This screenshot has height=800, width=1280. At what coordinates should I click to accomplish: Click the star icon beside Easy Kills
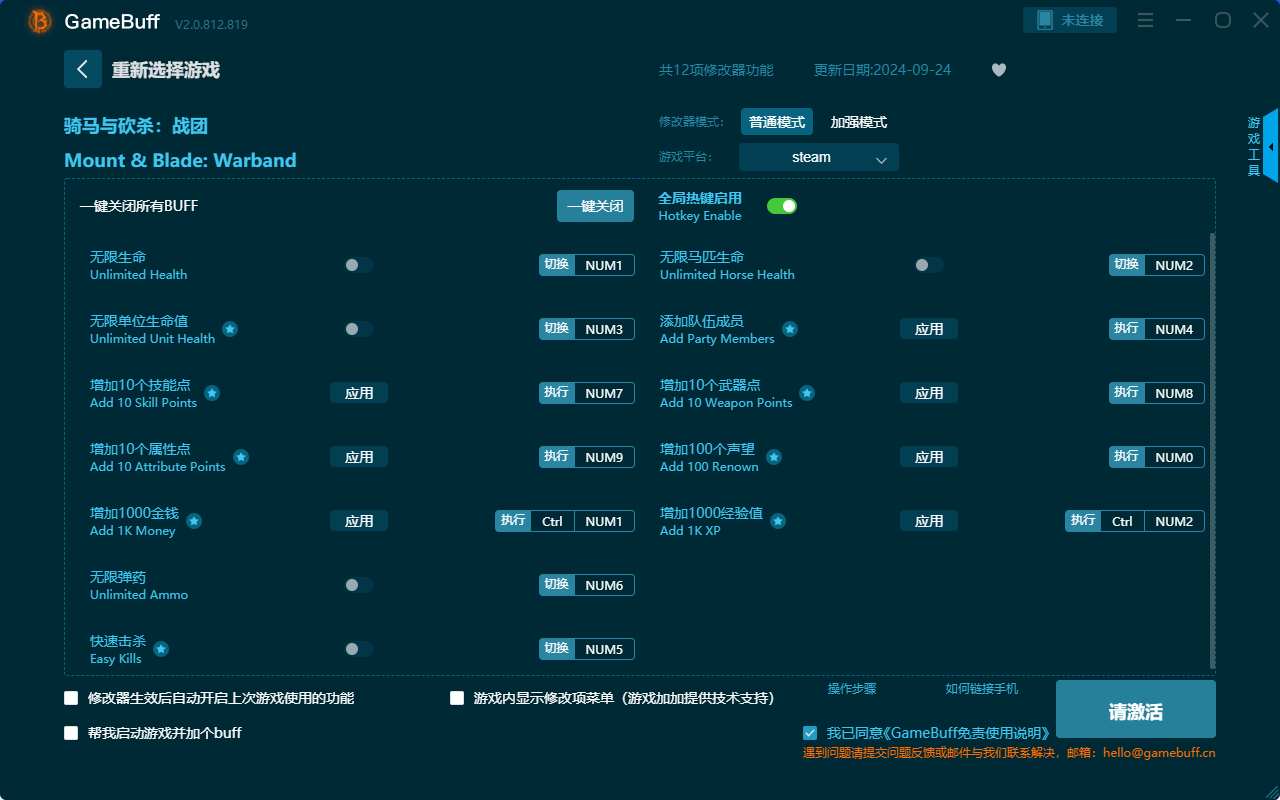click(x=160, y=649)
